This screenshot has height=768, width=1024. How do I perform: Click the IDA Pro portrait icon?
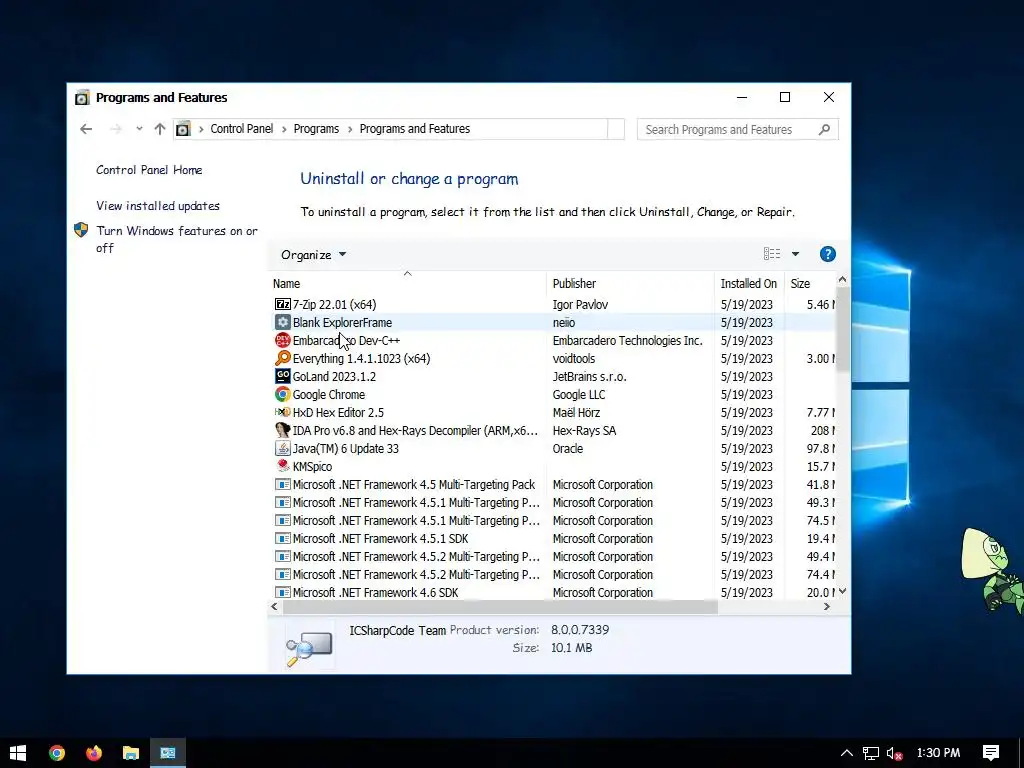[x=283, y=430]
